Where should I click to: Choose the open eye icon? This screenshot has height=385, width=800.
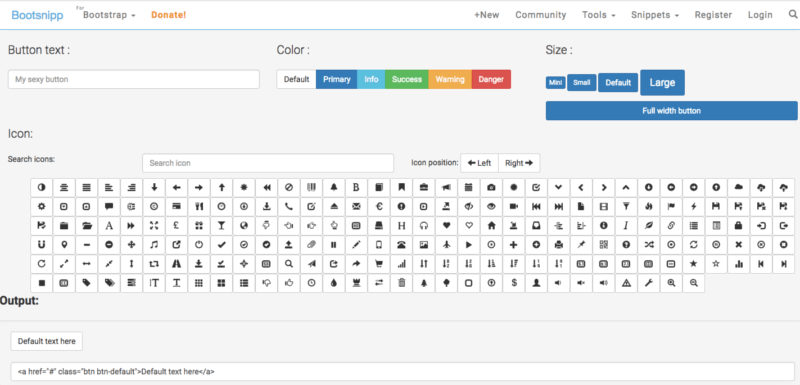click(491, 207)
